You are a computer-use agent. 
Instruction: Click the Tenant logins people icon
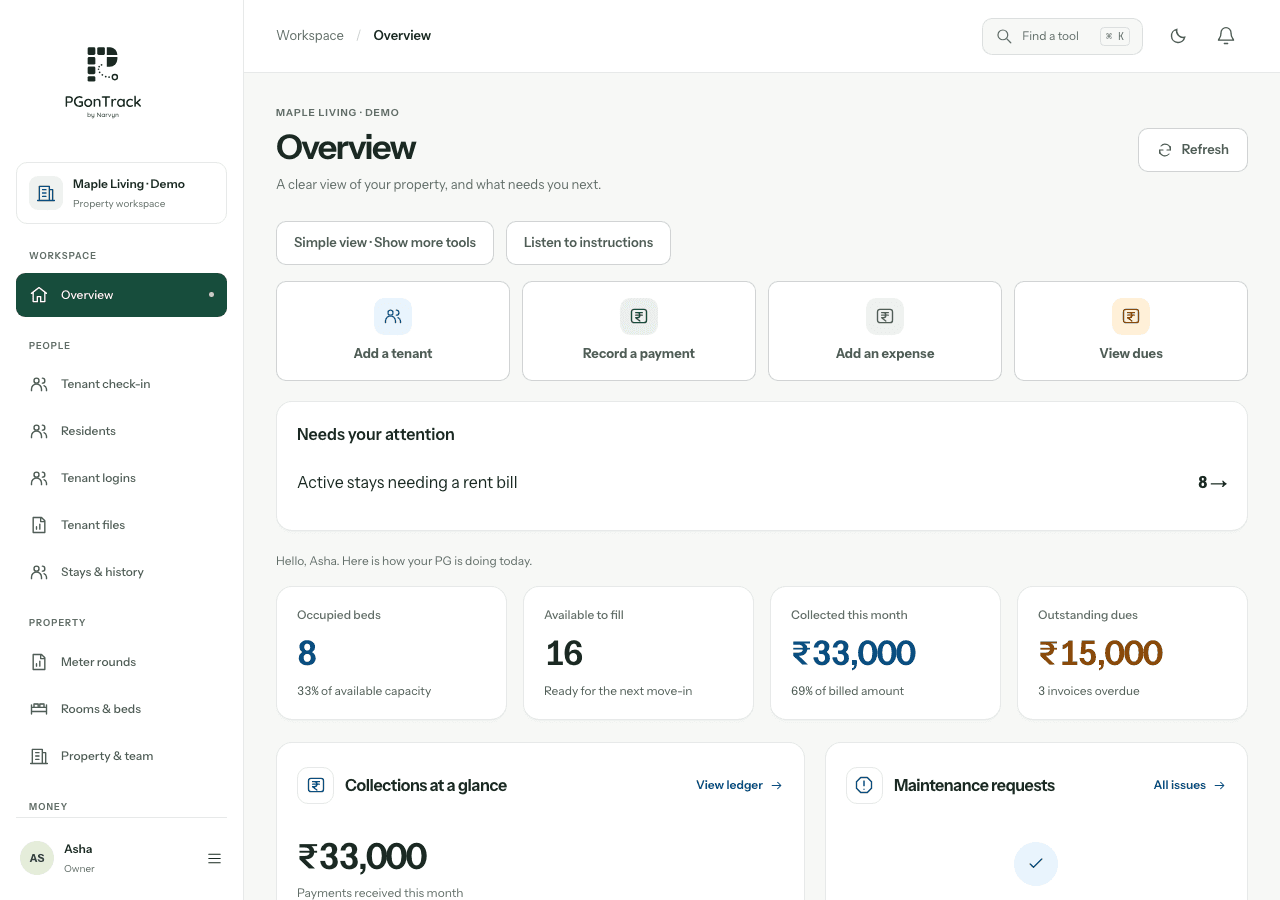coord(39,478)
